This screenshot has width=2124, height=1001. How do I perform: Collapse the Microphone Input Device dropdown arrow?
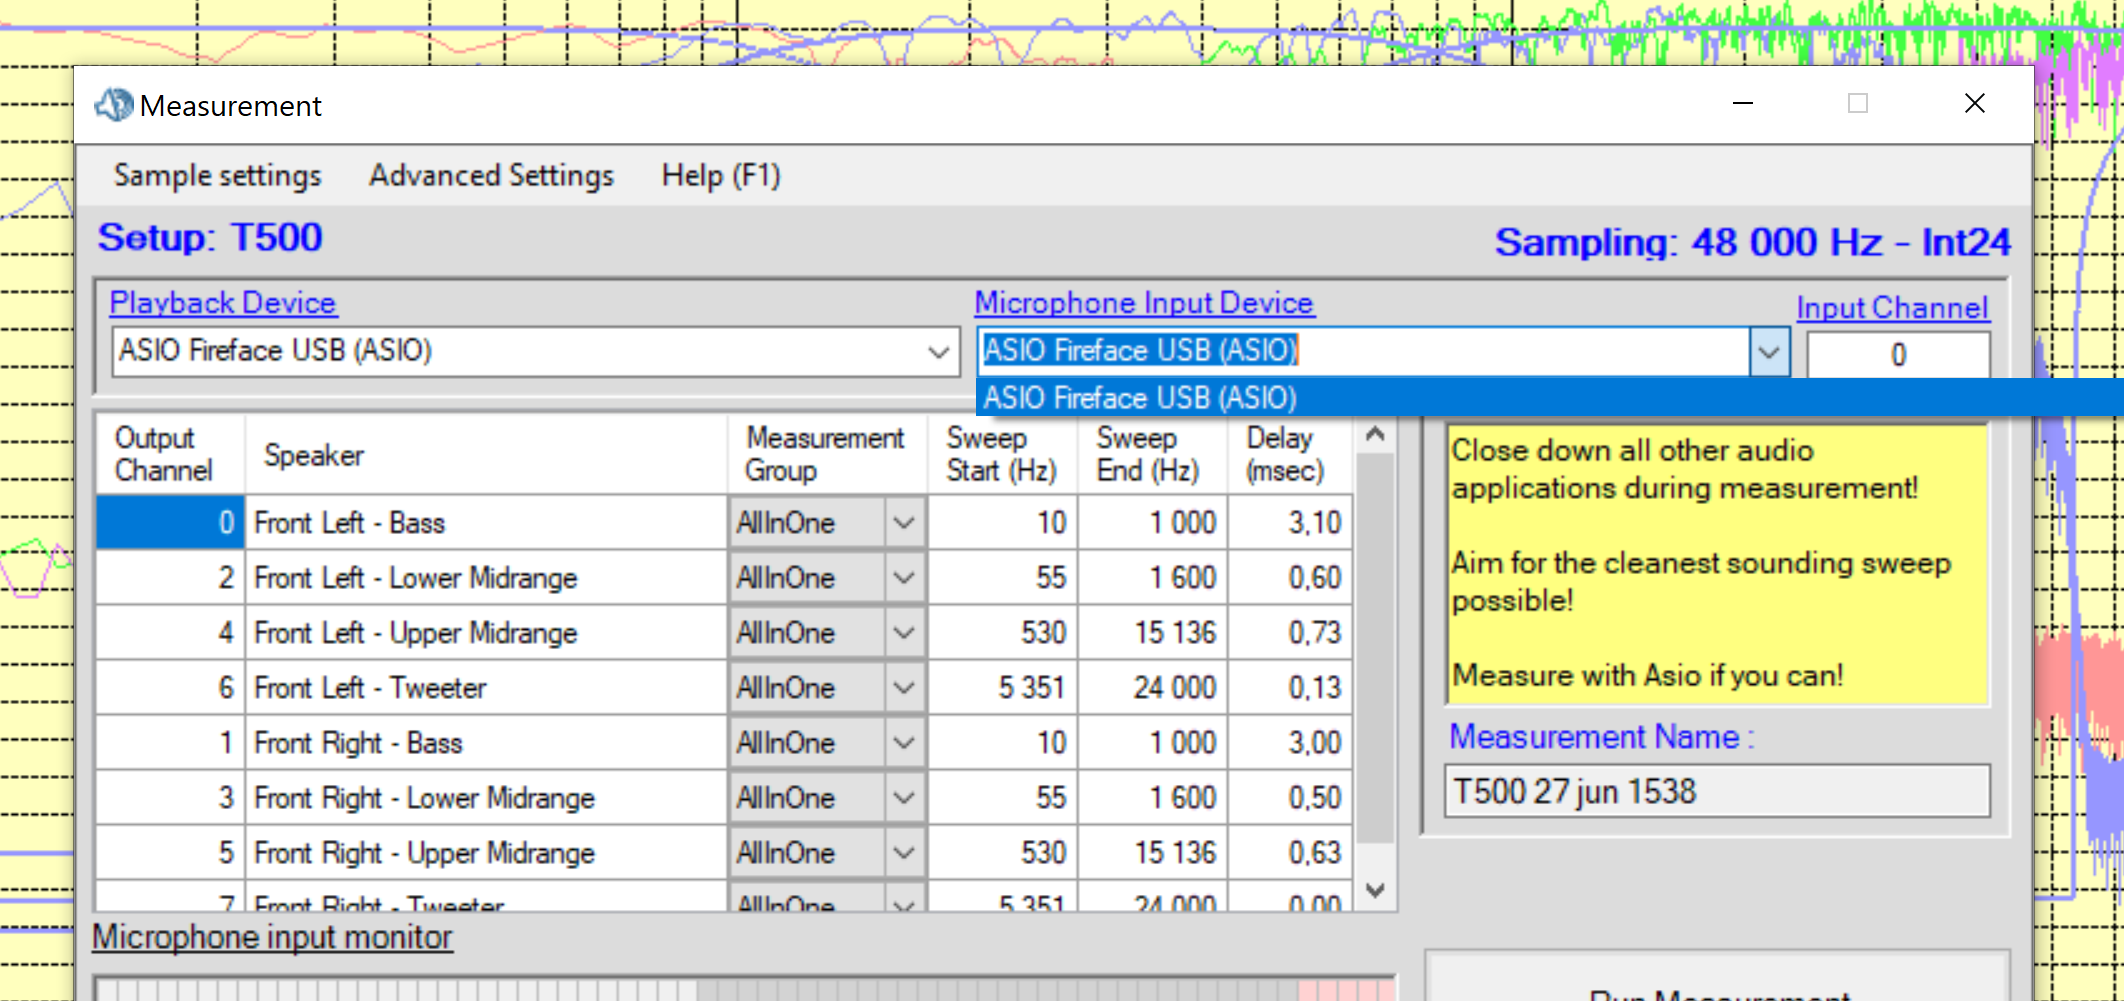[x=1768, y=352]
